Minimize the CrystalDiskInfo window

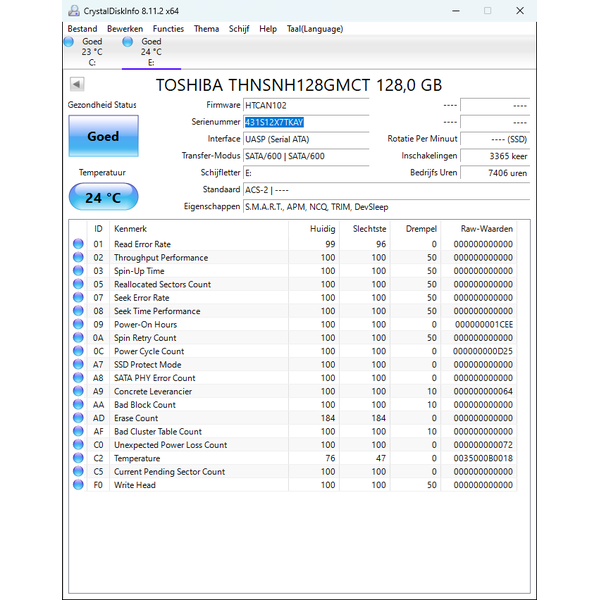tap(456, 11)
